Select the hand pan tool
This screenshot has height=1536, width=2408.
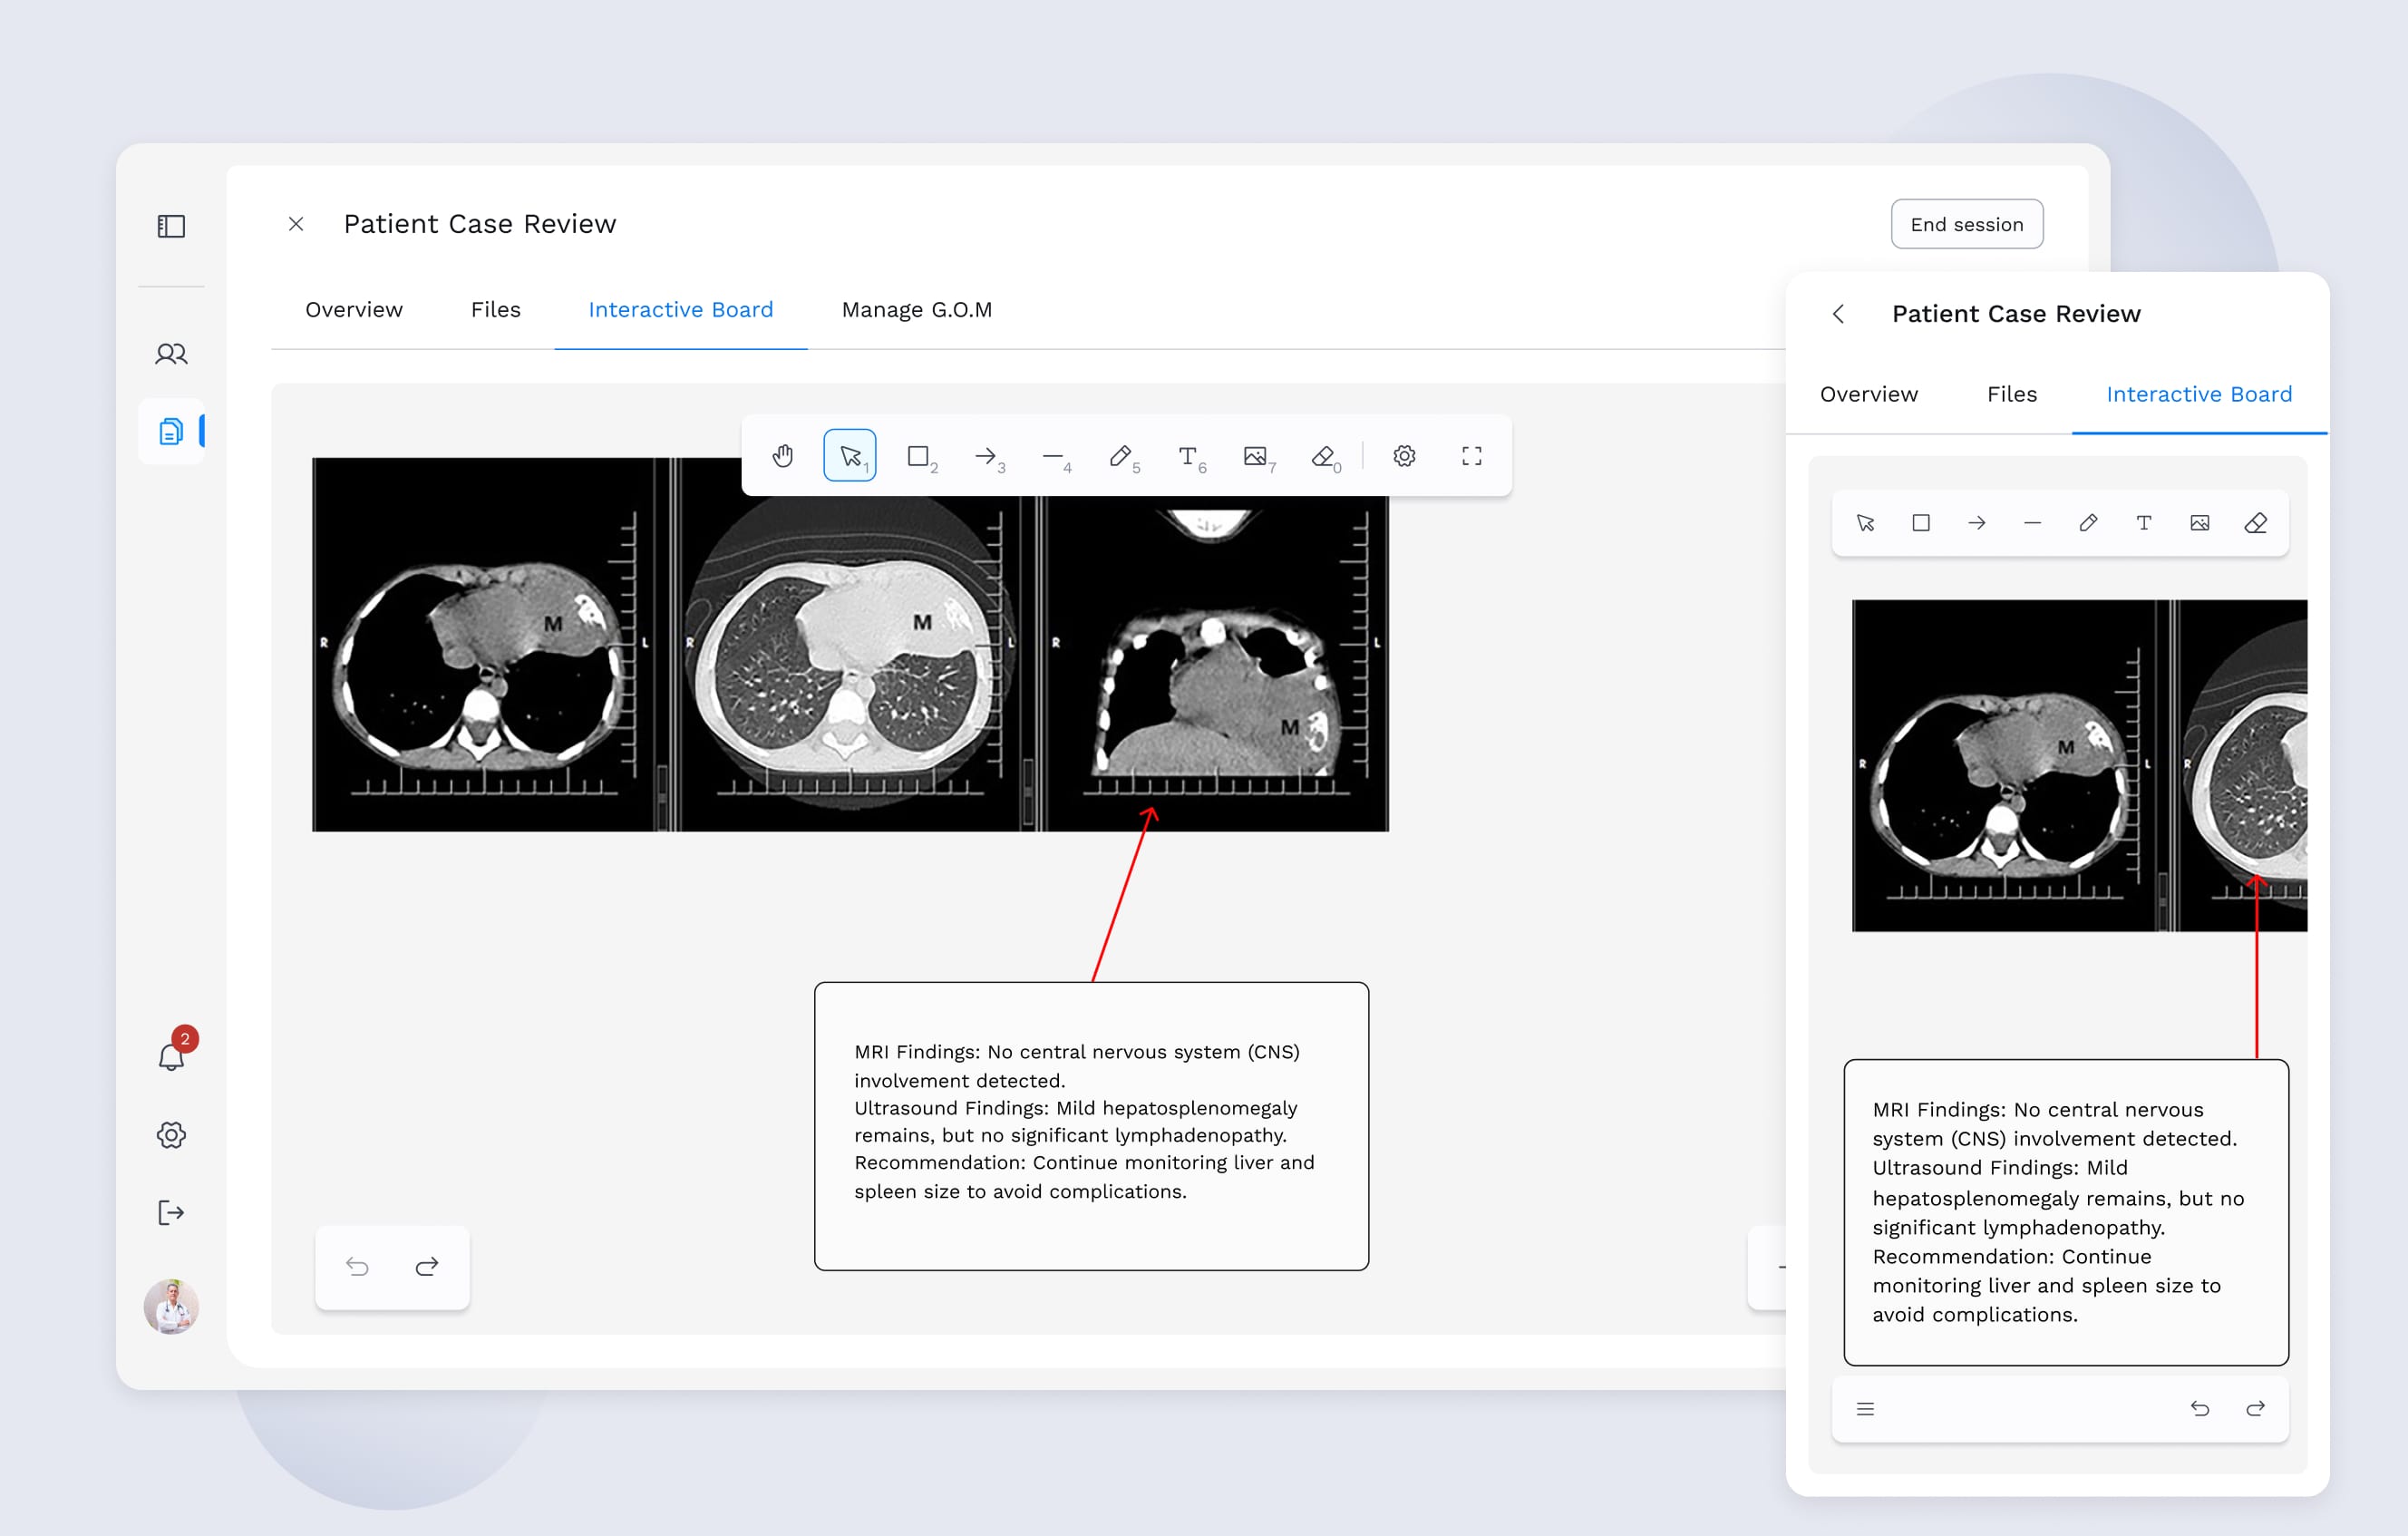point(782,456)
